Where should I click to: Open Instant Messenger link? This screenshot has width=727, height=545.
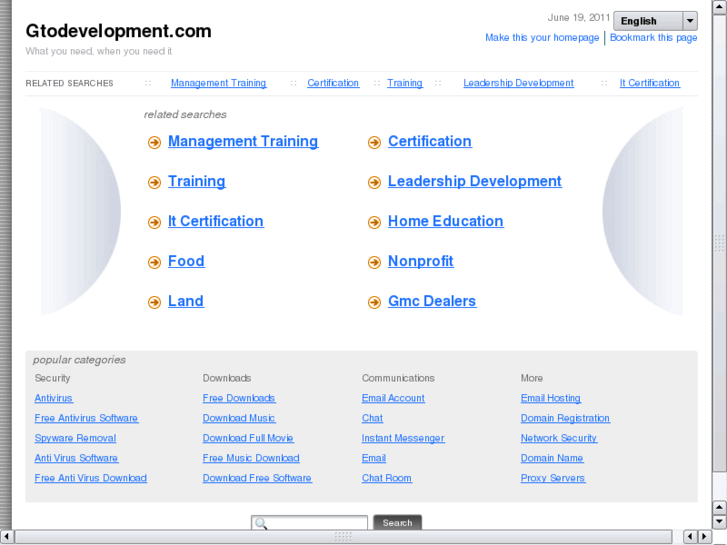point(403,438)
